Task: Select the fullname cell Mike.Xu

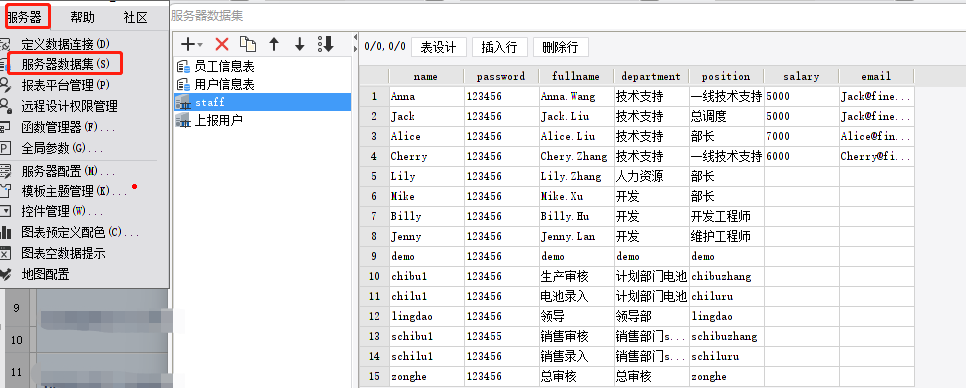Action: [576, 196]
